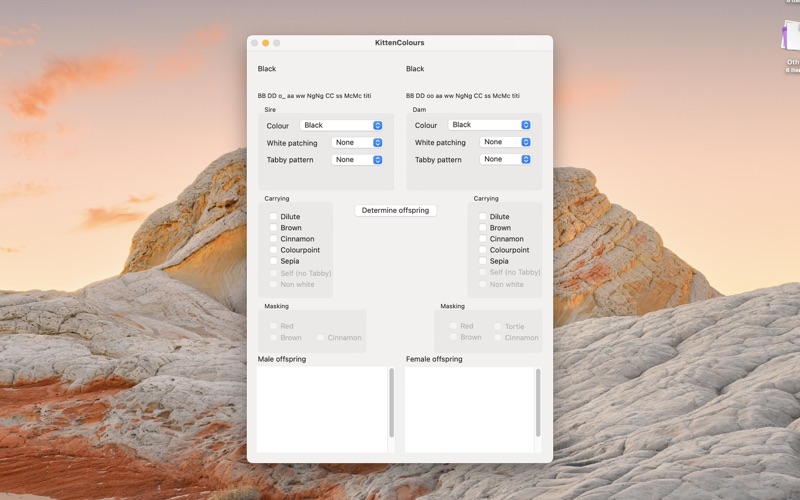Check Sepia in Sire Carrying
800x500 pixels.
click(x=273, y=261)
